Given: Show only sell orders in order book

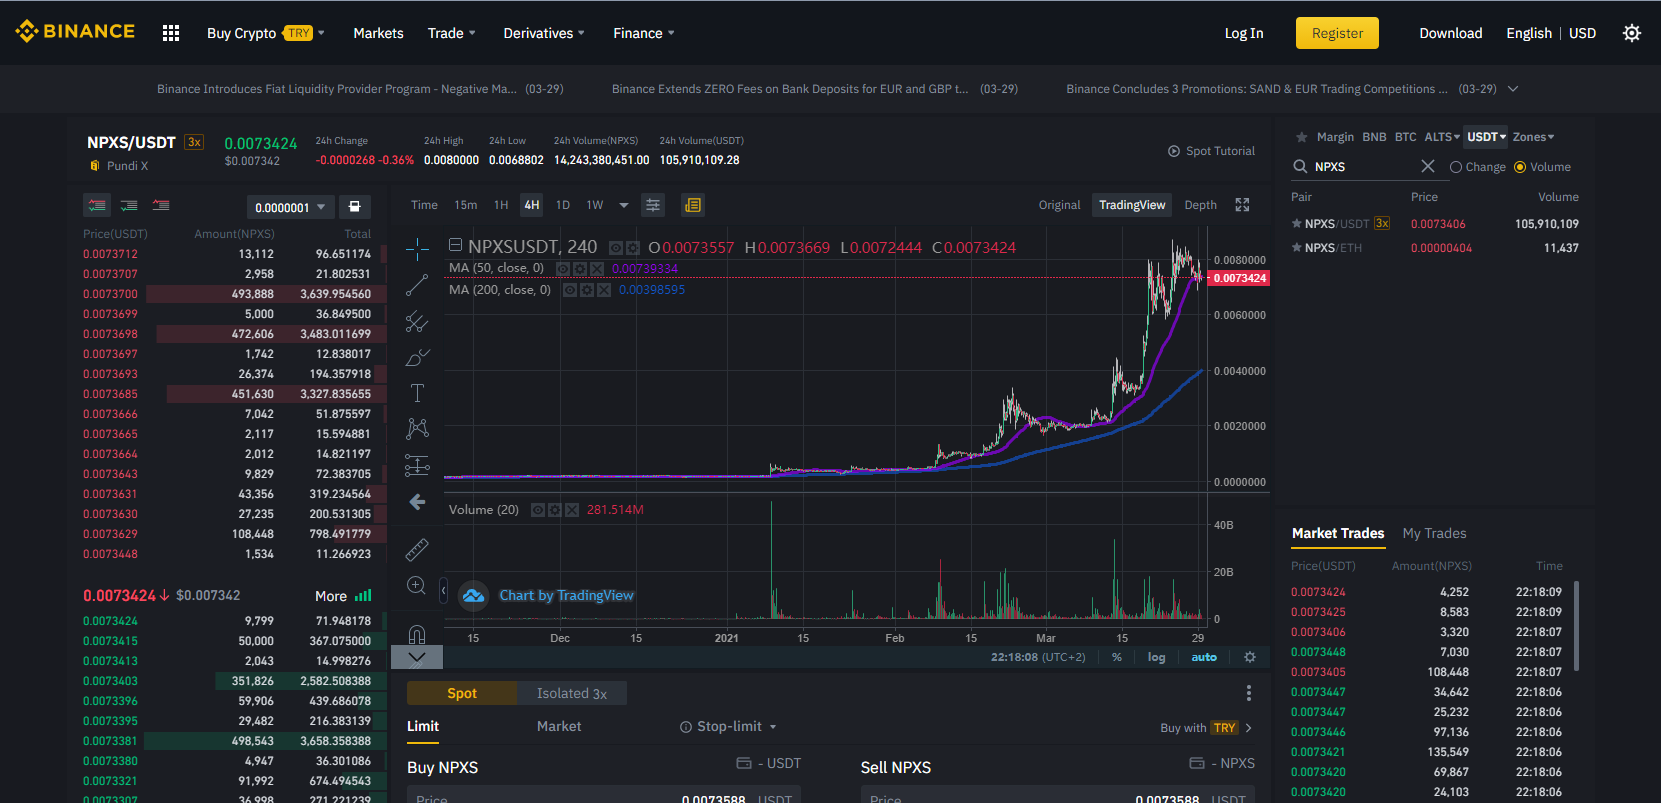Looking at the screenshot, I should click(x=161, y=205).
